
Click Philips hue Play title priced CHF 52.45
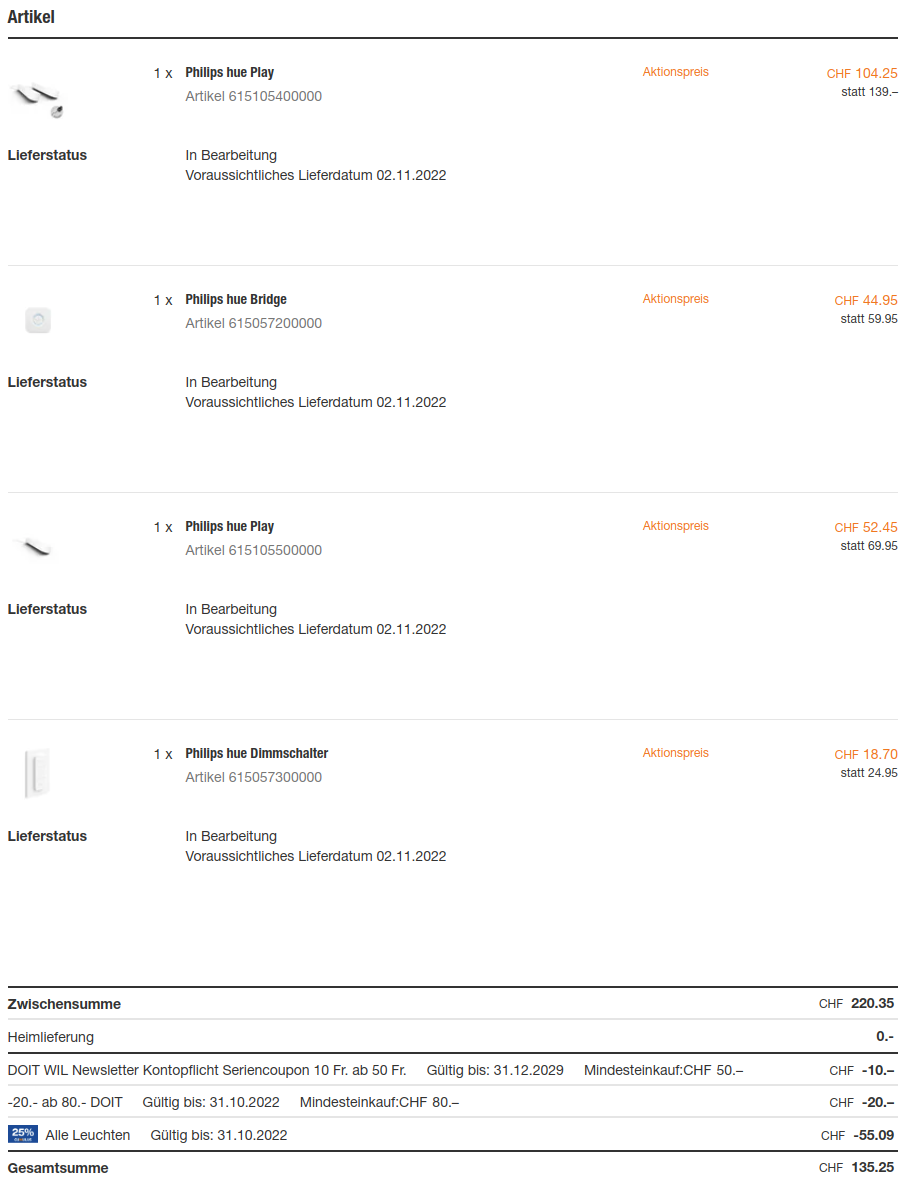(x=230, y=527)
